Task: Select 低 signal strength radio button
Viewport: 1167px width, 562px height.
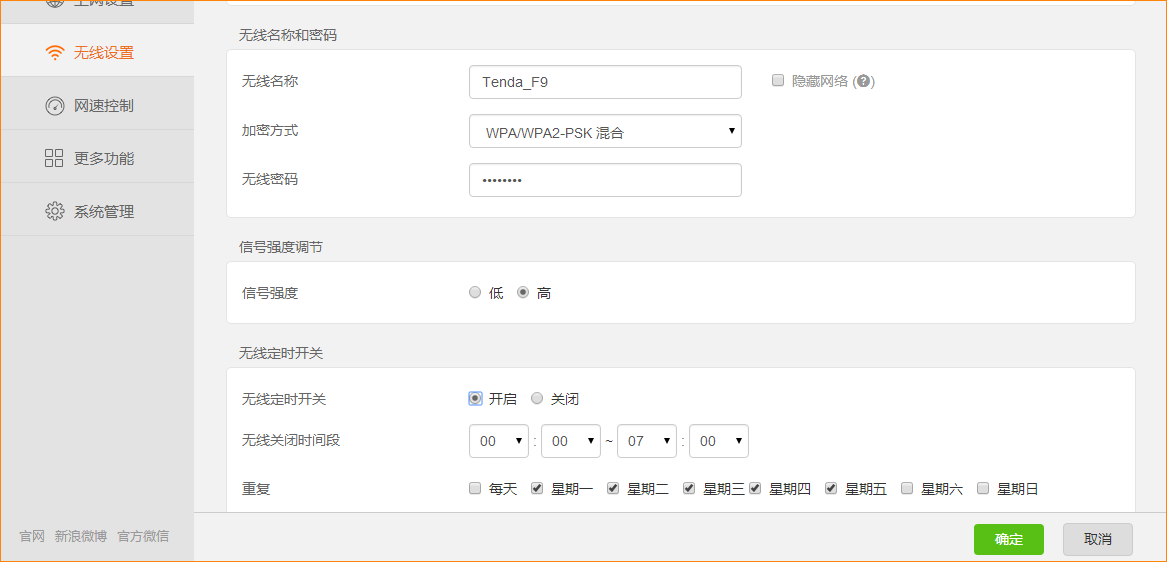Action: pos(475,293)
